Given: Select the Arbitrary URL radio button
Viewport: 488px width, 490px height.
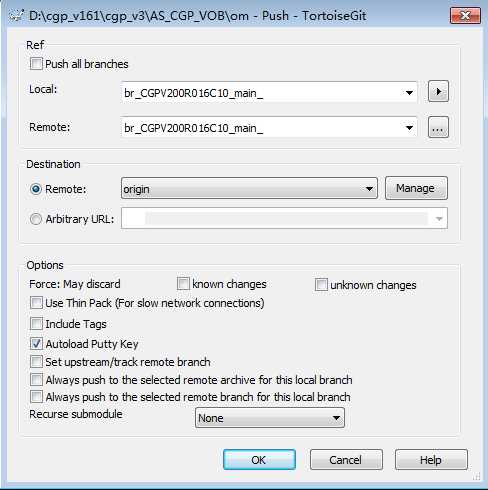Looking at the screenshot, I should click(36, 219).
